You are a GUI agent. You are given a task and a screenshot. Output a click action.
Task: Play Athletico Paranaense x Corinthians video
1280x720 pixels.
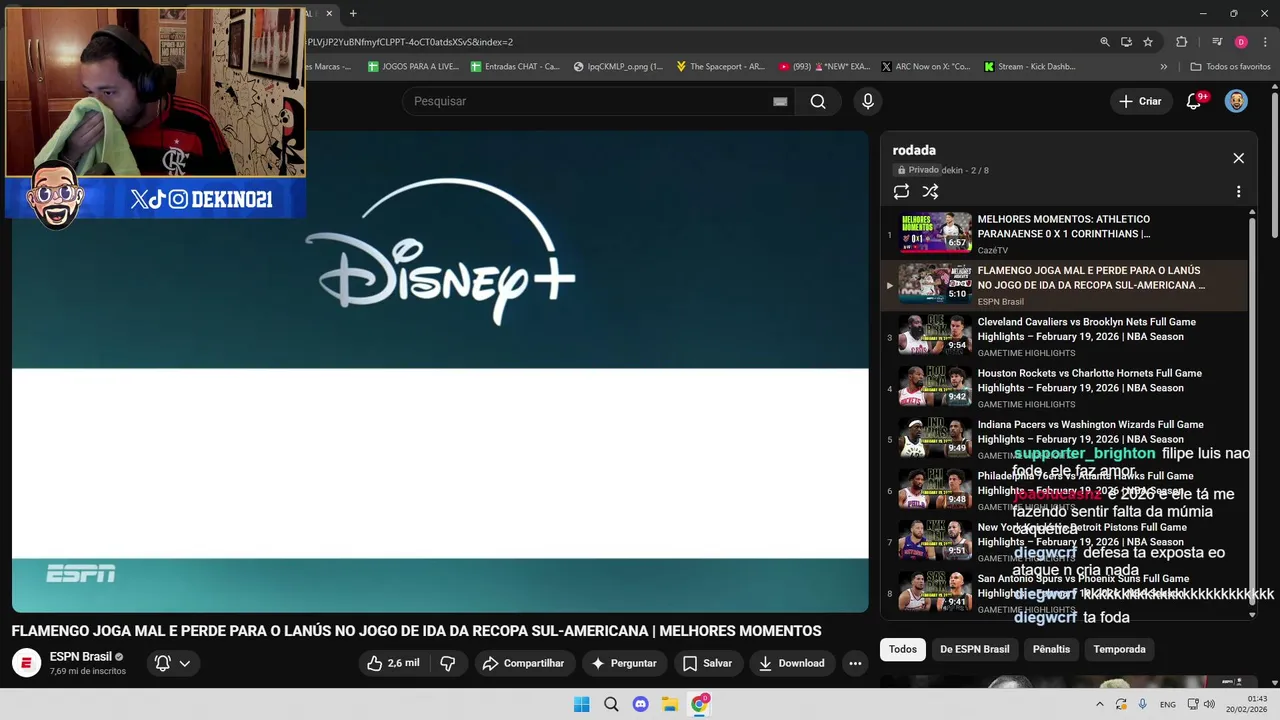(1064, 234)
